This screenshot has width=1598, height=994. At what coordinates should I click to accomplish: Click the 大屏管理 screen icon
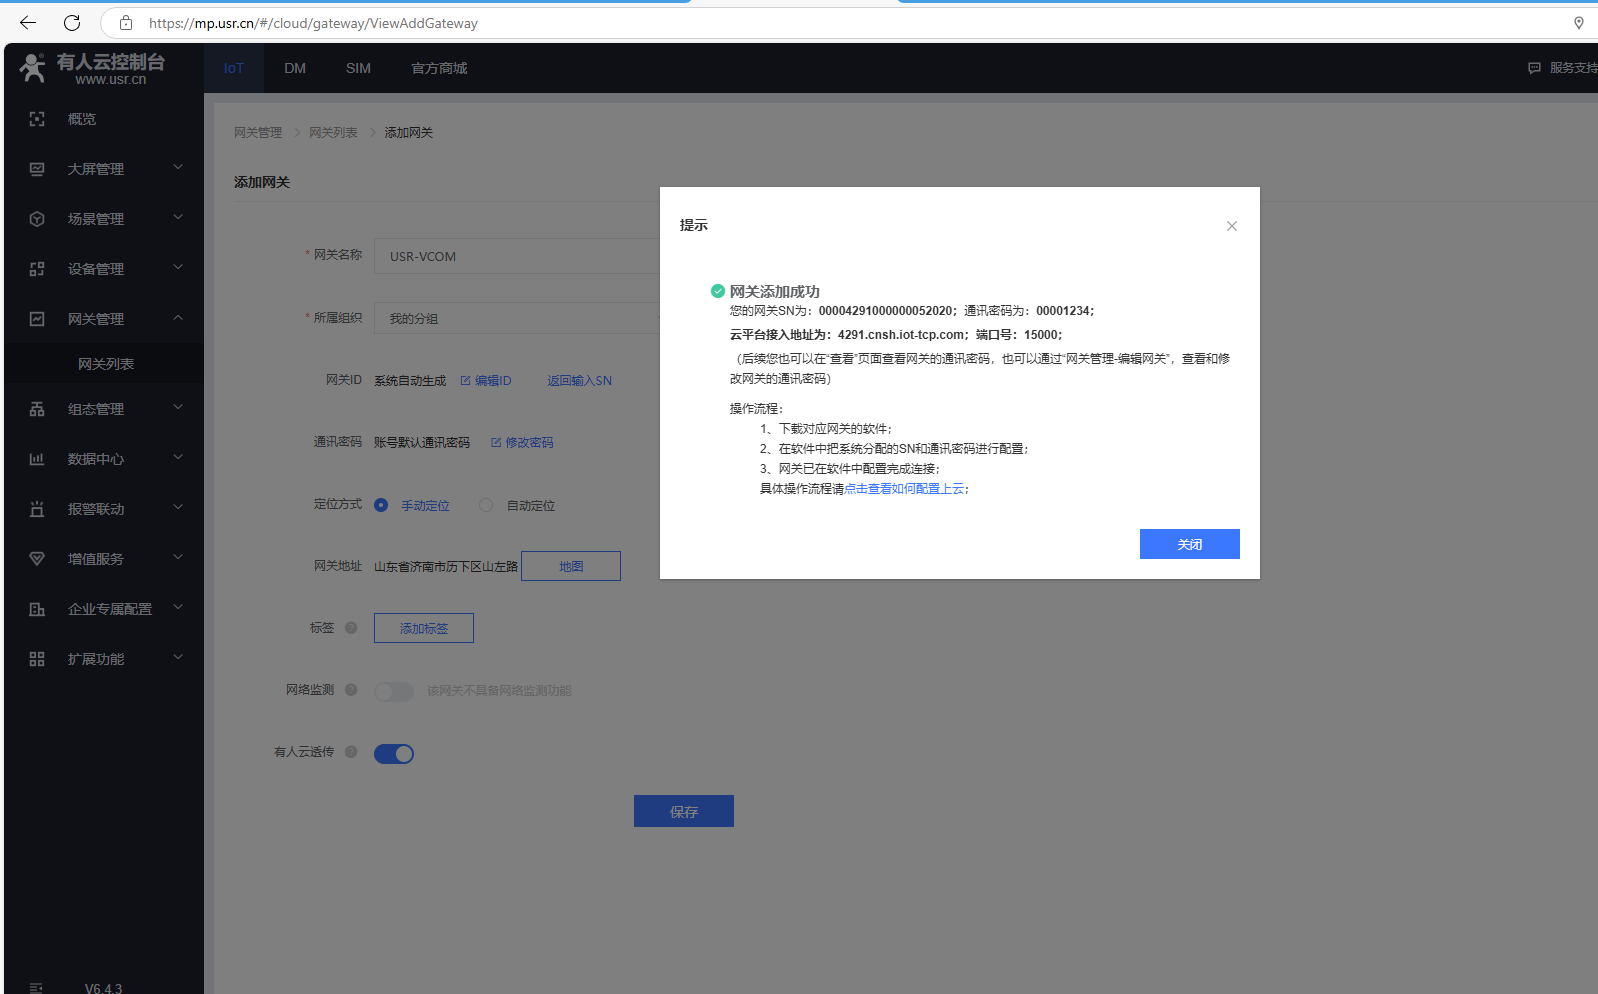pyautogui.click(x=37, y=169)
